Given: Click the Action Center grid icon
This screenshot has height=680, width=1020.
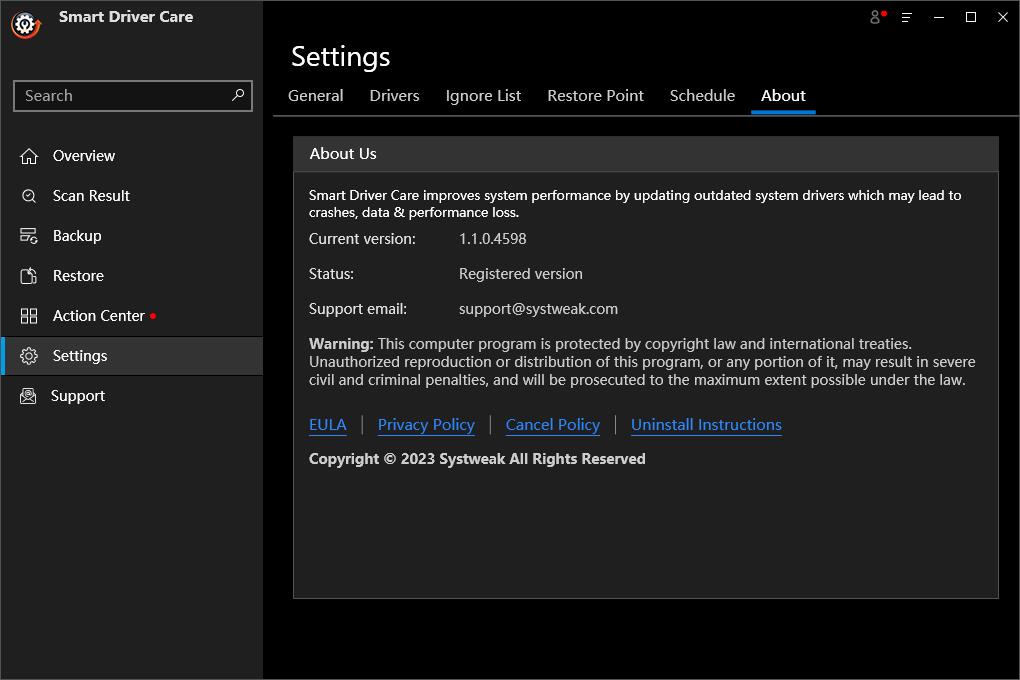Looking at the screenshot, I should tap(29, 316).
